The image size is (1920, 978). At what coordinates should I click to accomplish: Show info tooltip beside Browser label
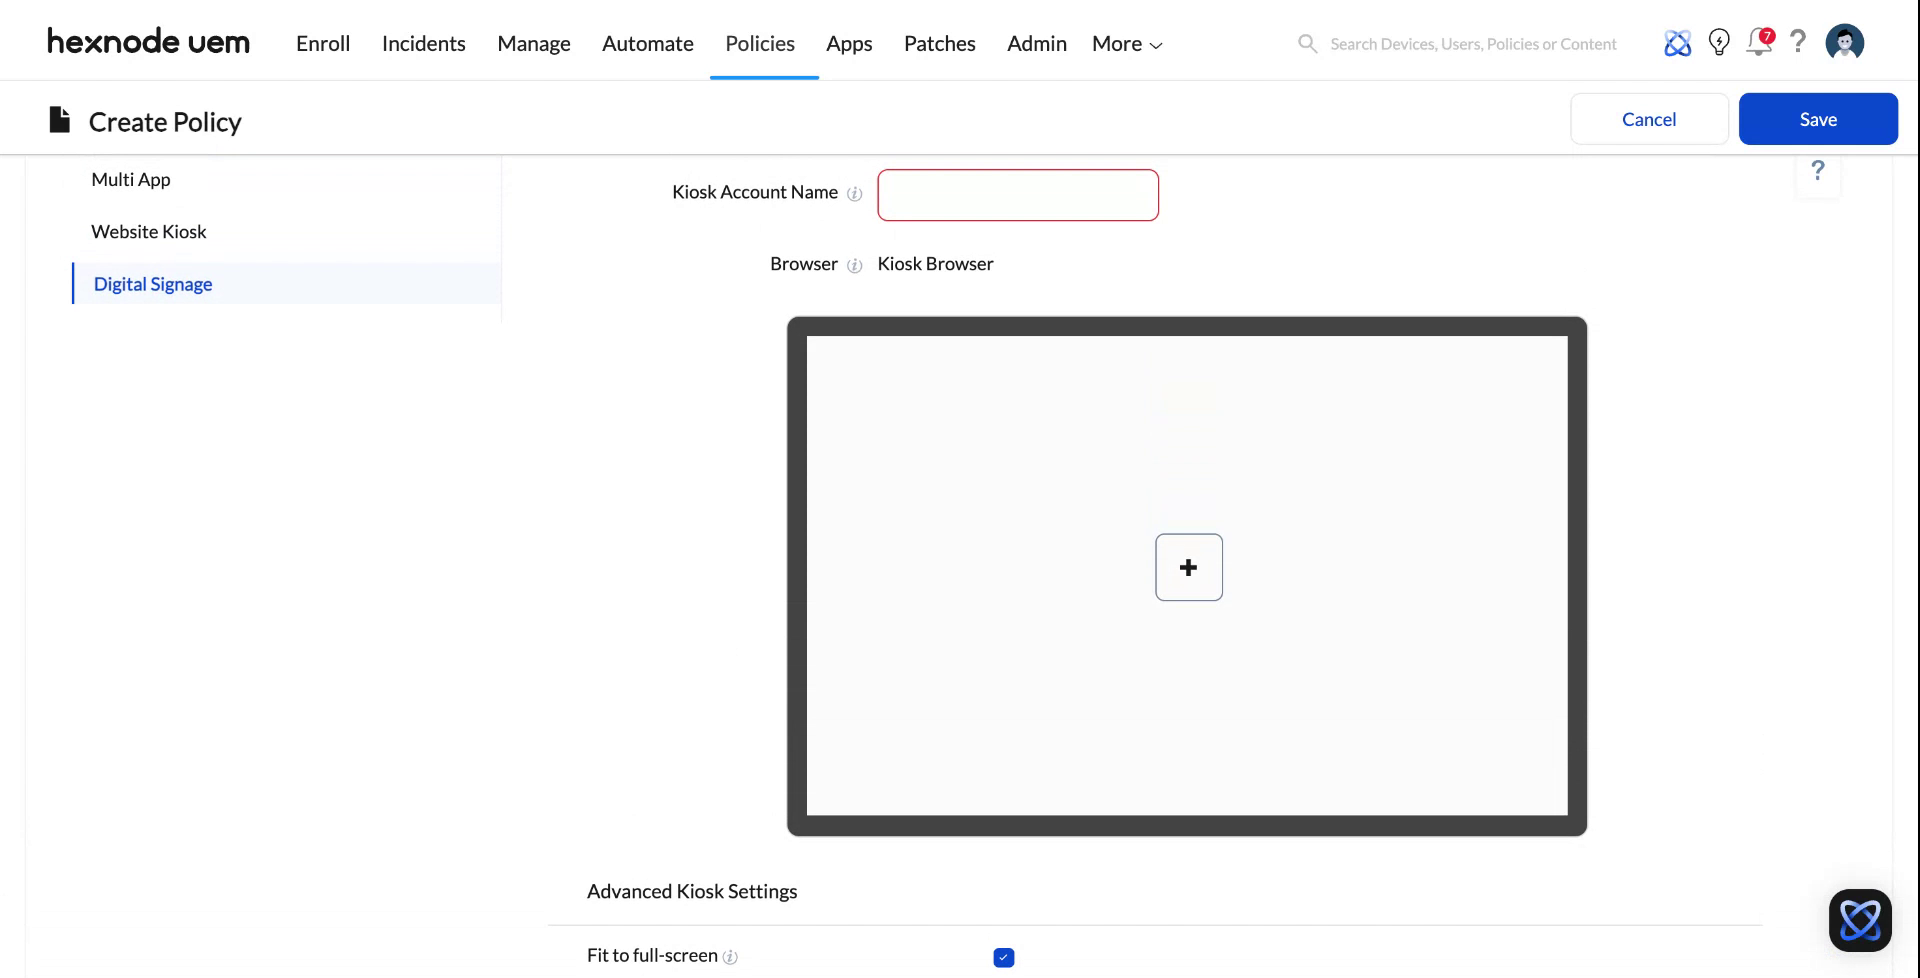(x=855, y=266)
